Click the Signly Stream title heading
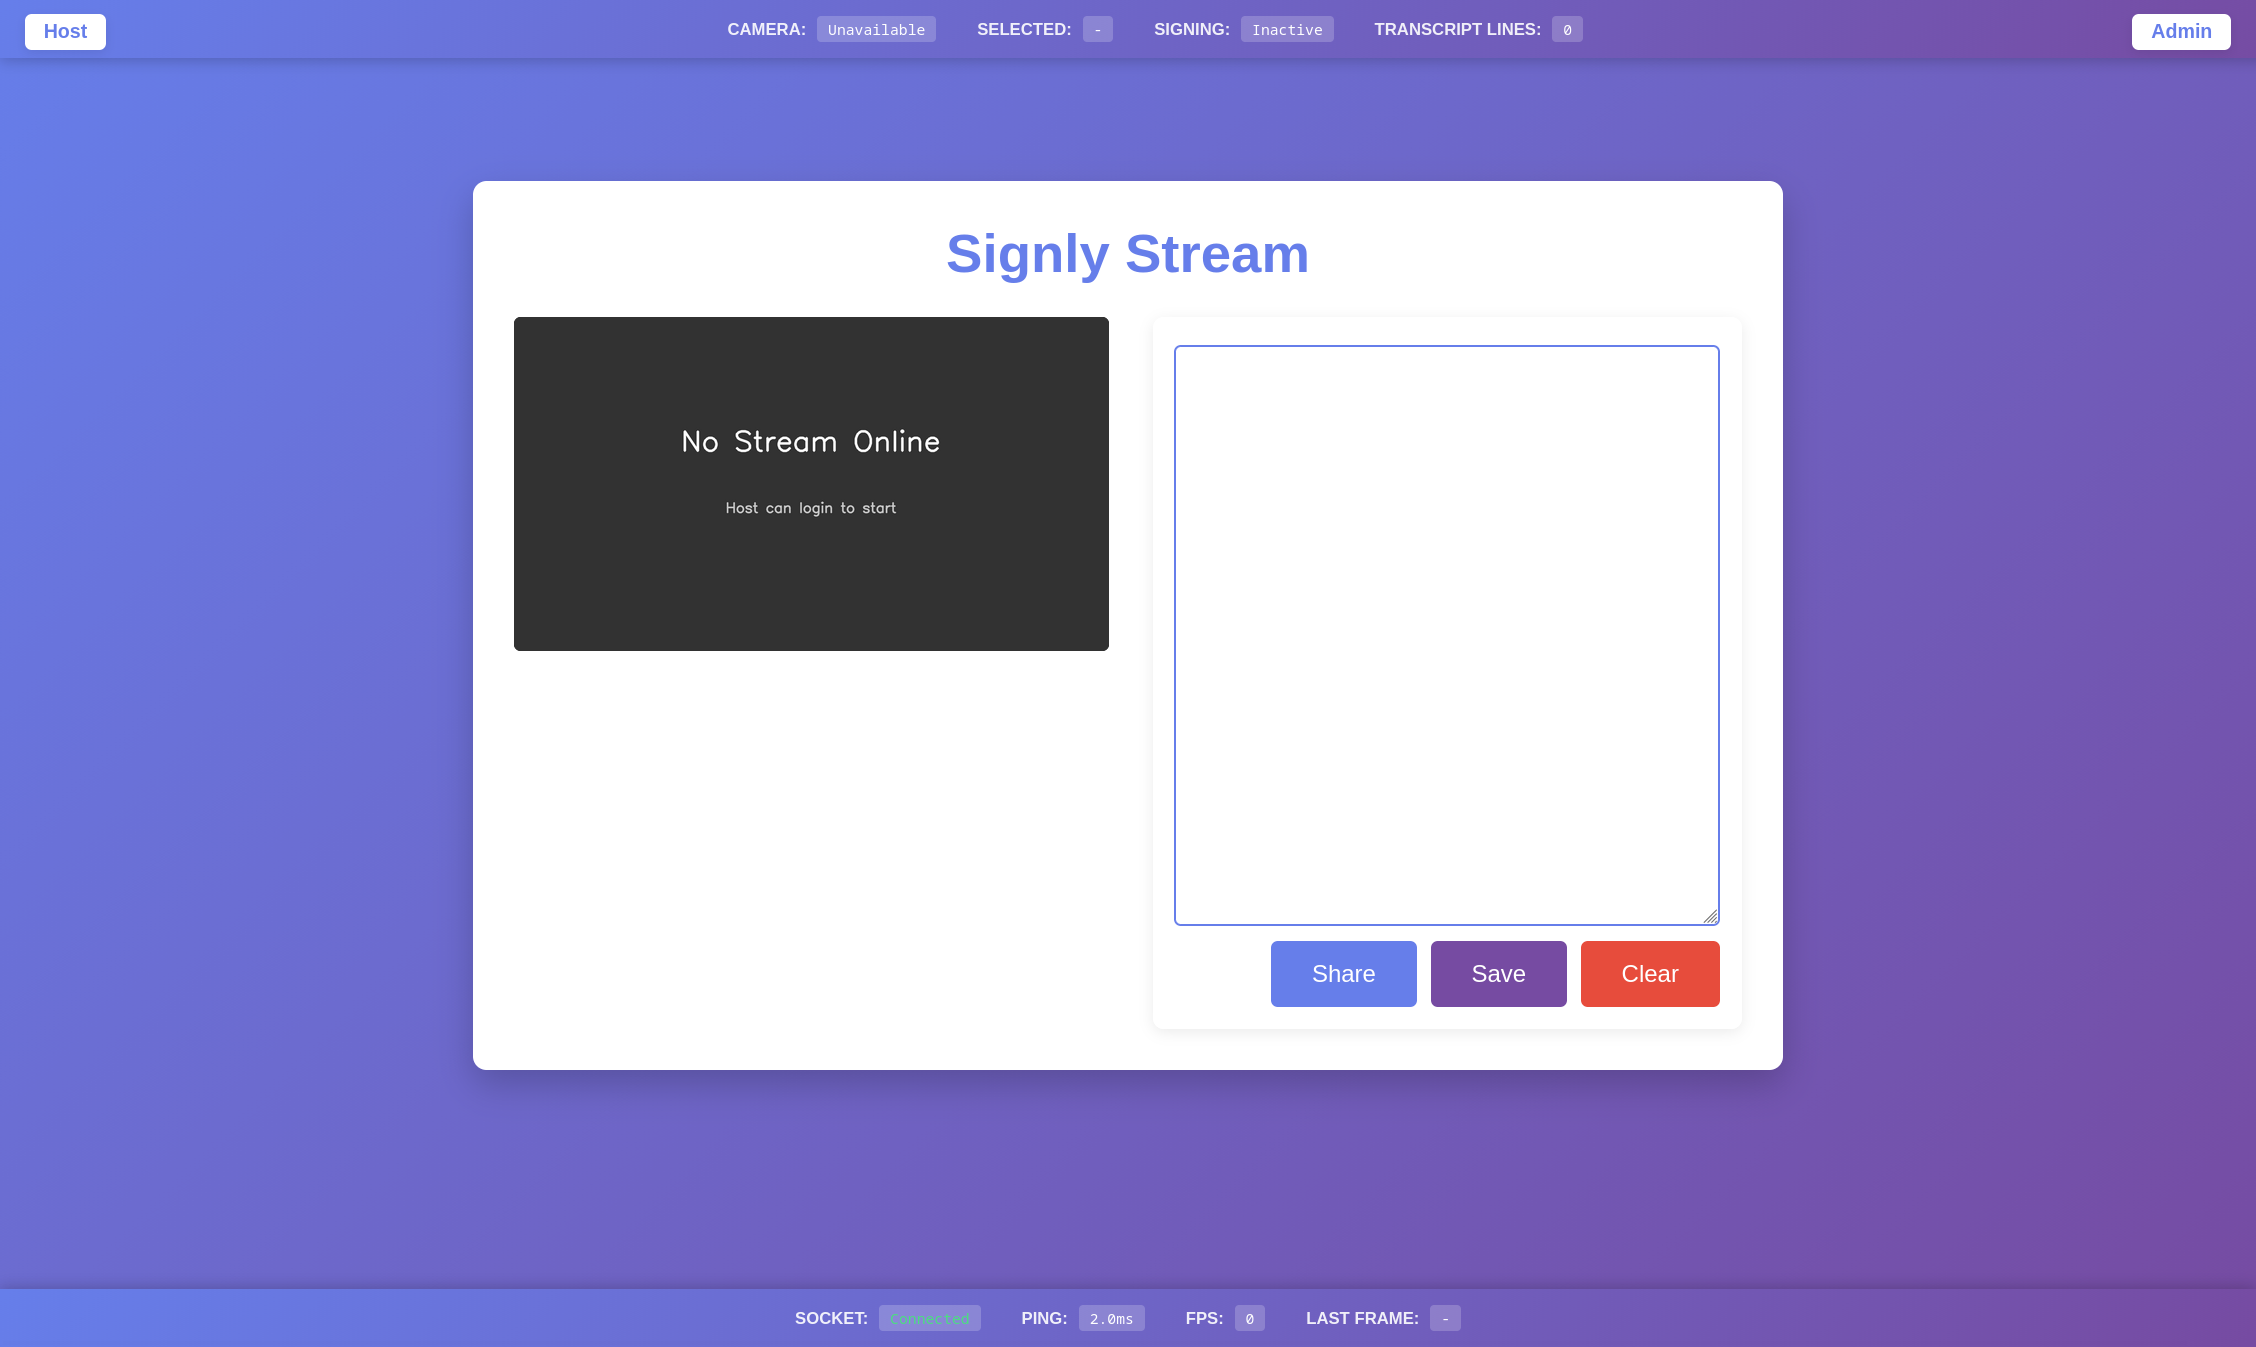 pos(1127,254)
